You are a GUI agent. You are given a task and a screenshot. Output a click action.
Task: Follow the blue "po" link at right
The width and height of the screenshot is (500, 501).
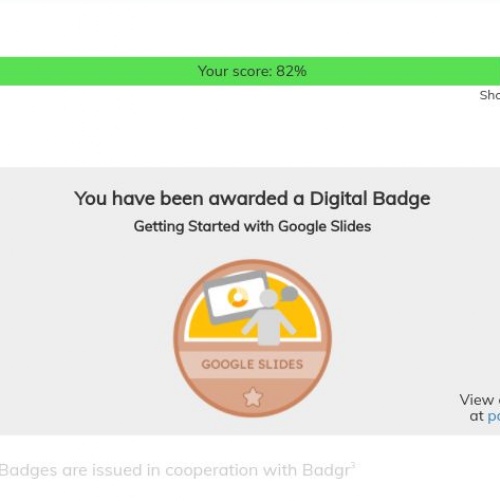494,416
